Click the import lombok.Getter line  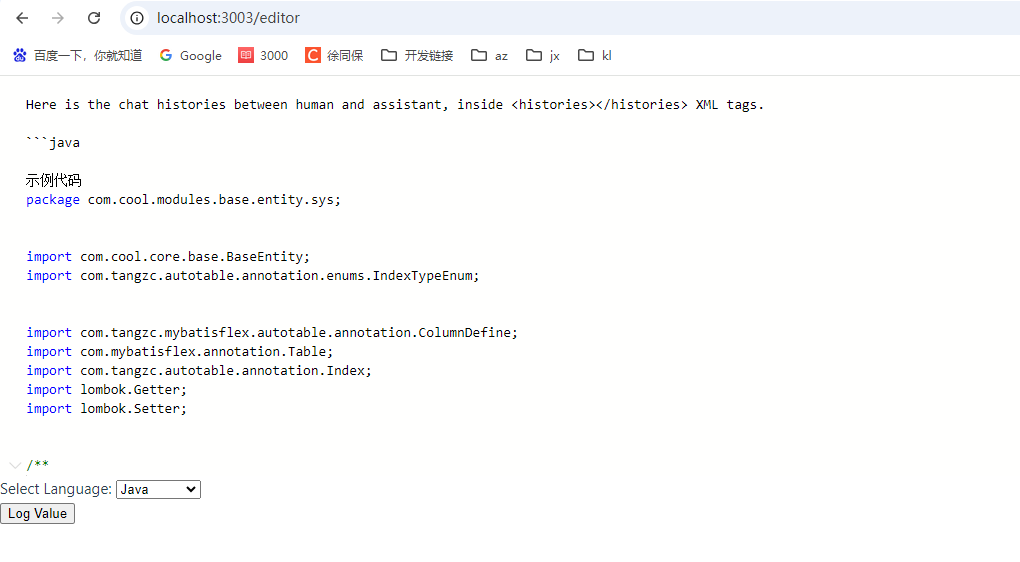click(x=107, y=389)
